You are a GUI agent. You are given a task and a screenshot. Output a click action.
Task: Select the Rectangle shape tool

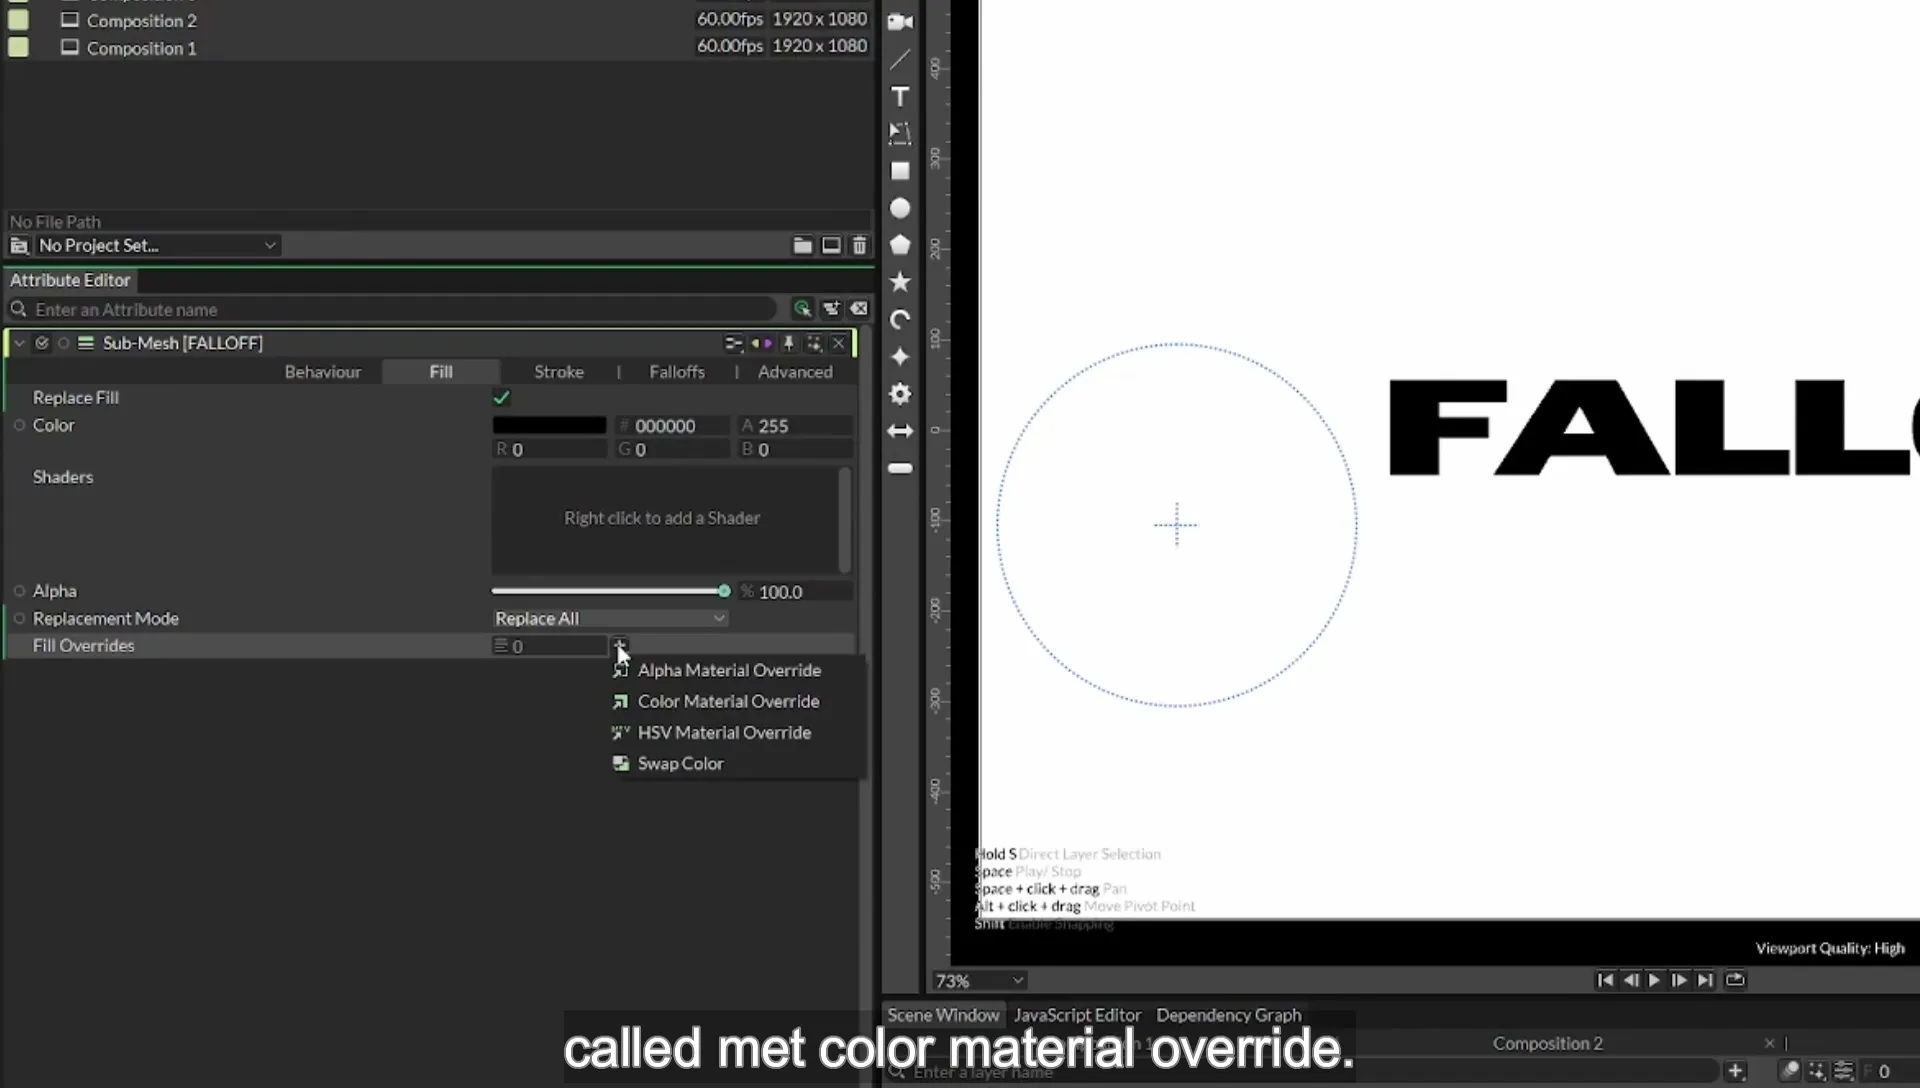(900, 171)
